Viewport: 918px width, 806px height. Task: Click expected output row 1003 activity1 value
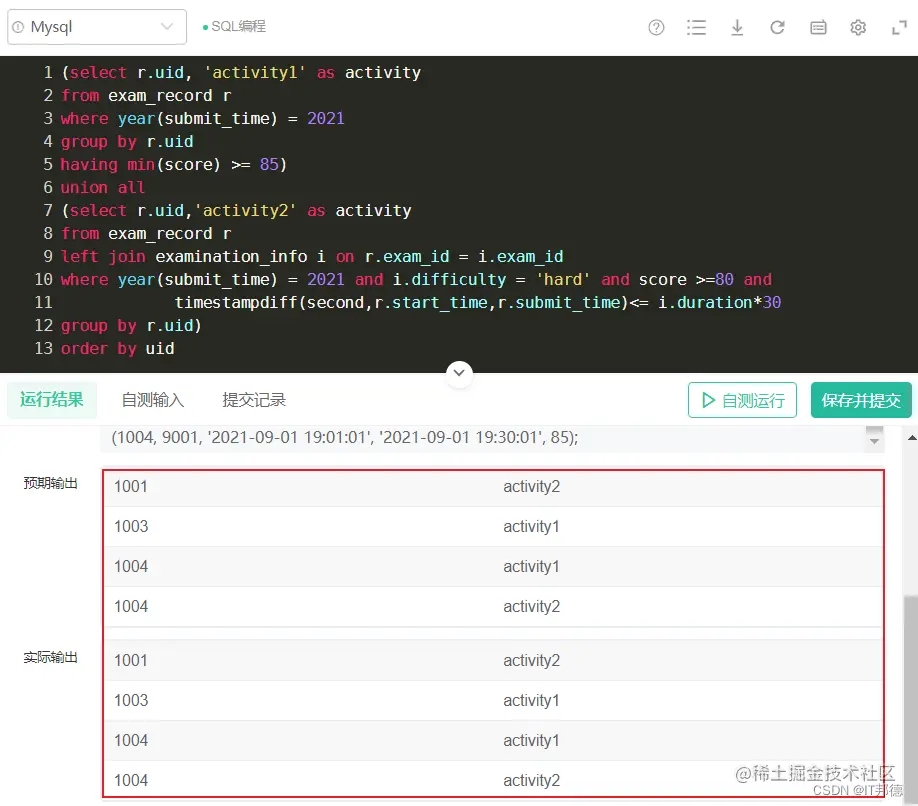click(x=531, y=526)
